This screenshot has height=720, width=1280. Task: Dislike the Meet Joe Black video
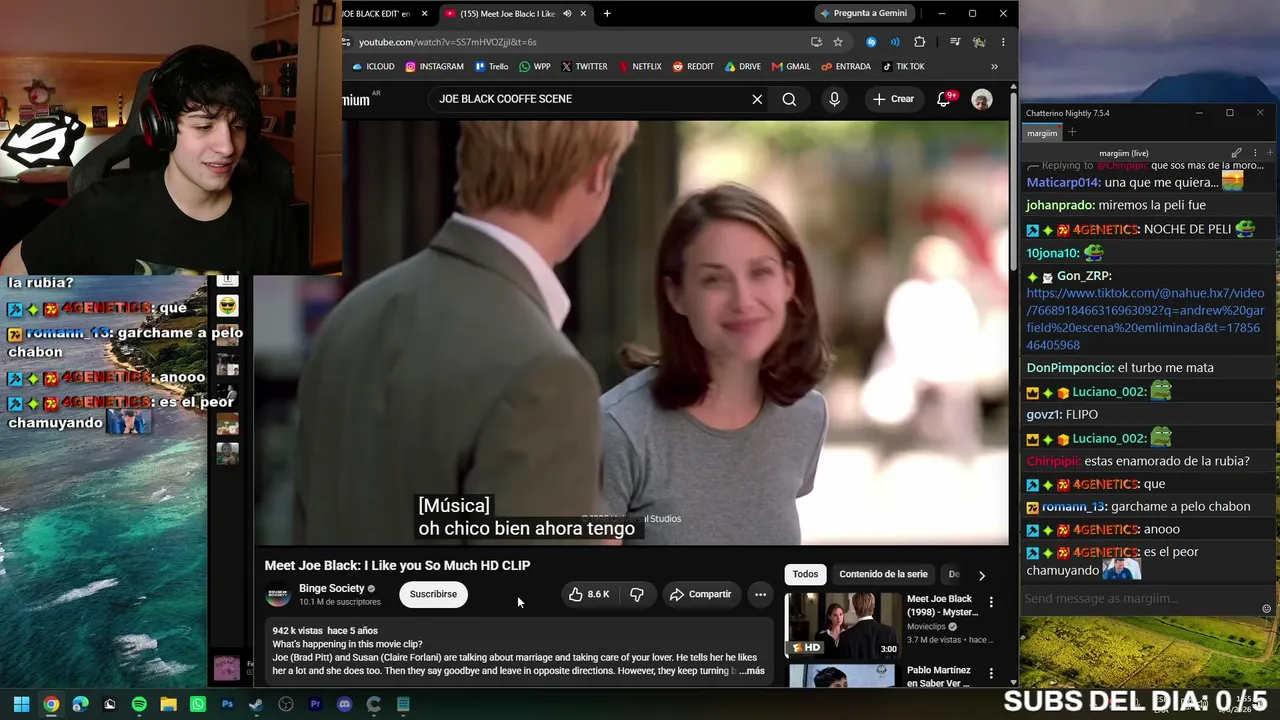point(636,594)
